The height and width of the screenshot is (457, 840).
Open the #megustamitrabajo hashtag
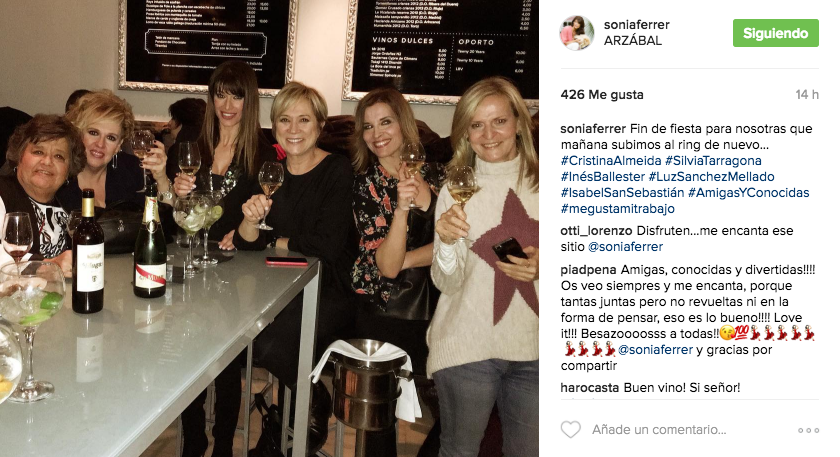point(618,209)
